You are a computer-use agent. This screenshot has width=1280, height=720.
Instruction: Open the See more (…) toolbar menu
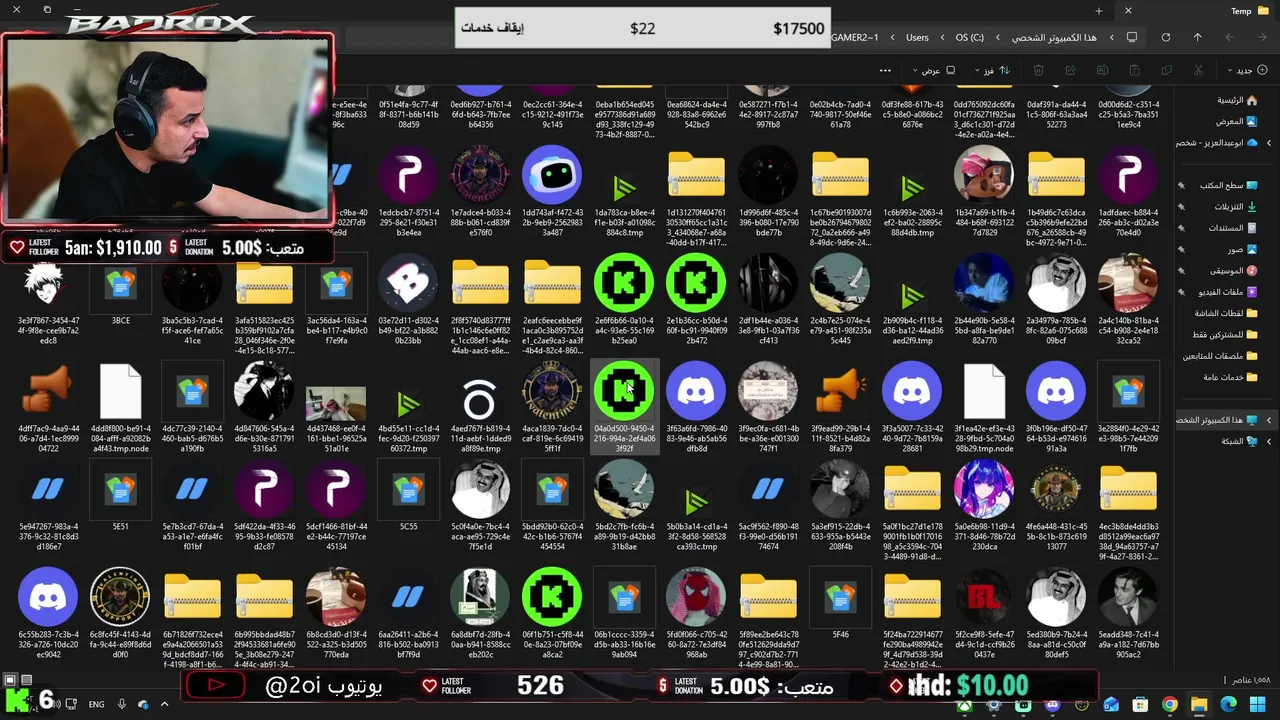coord(884,70)
